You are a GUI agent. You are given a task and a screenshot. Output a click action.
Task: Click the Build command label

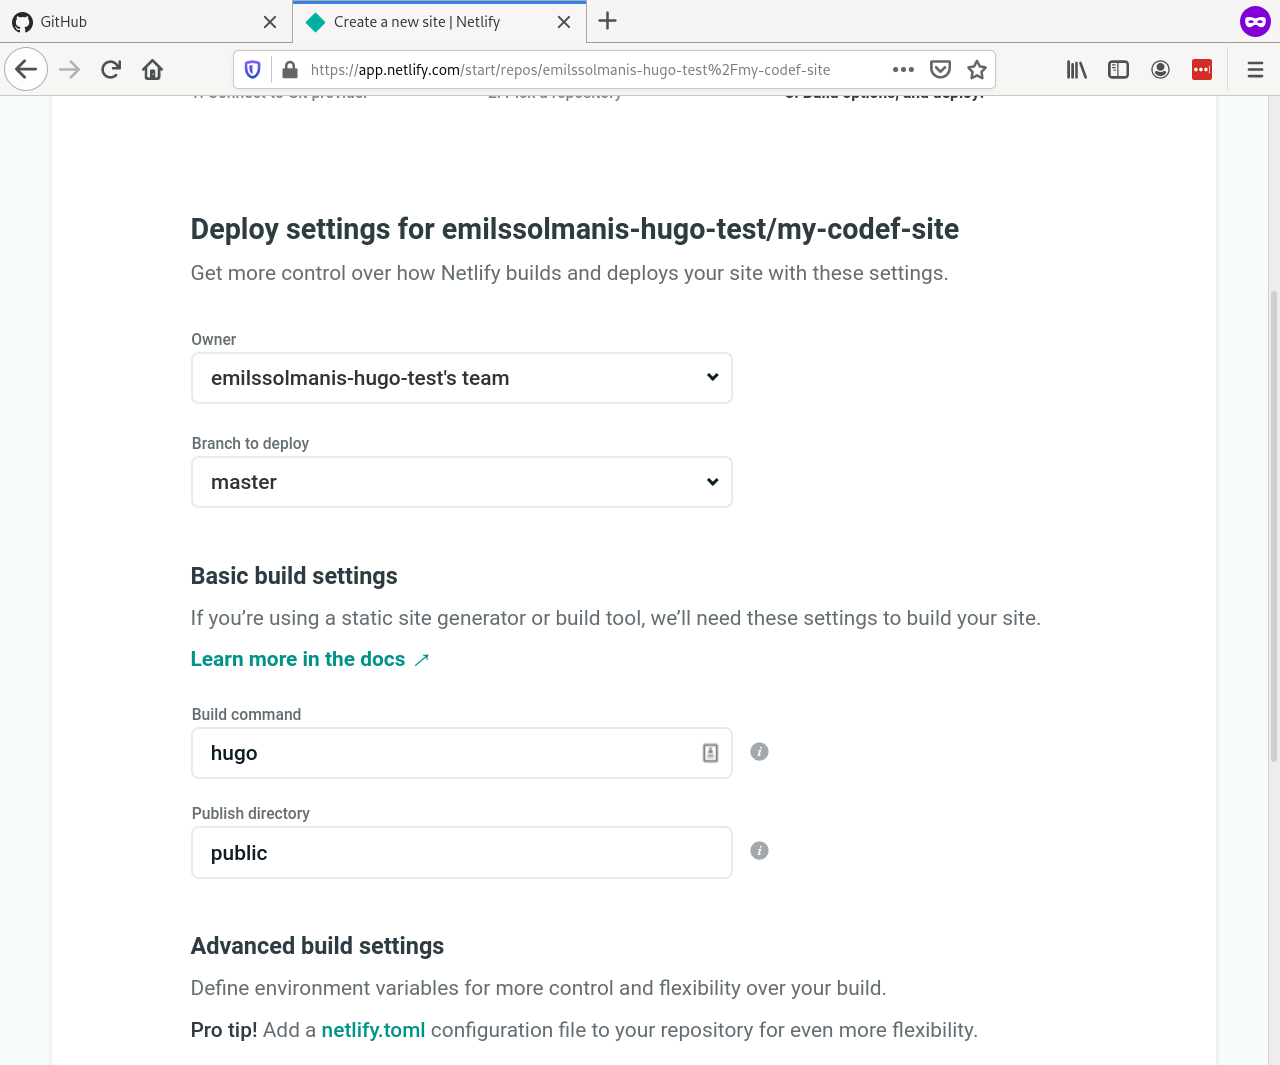[246, 714]
